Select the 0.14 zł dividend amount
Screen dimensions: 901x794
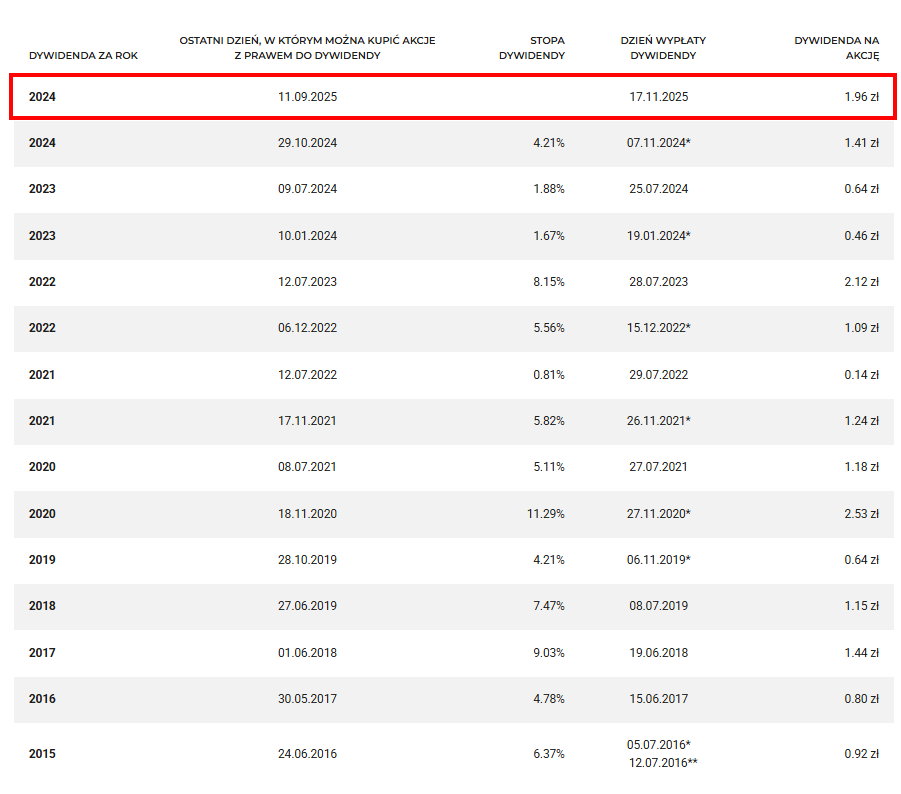860,375
